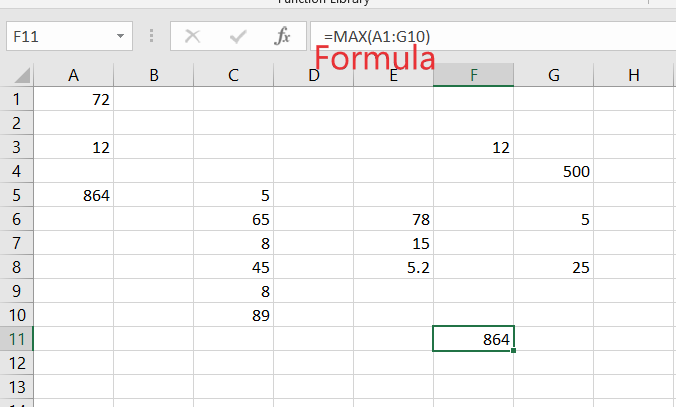
Task: Select row 9 header
Action: pyautogui.click(x=17, y=291)
